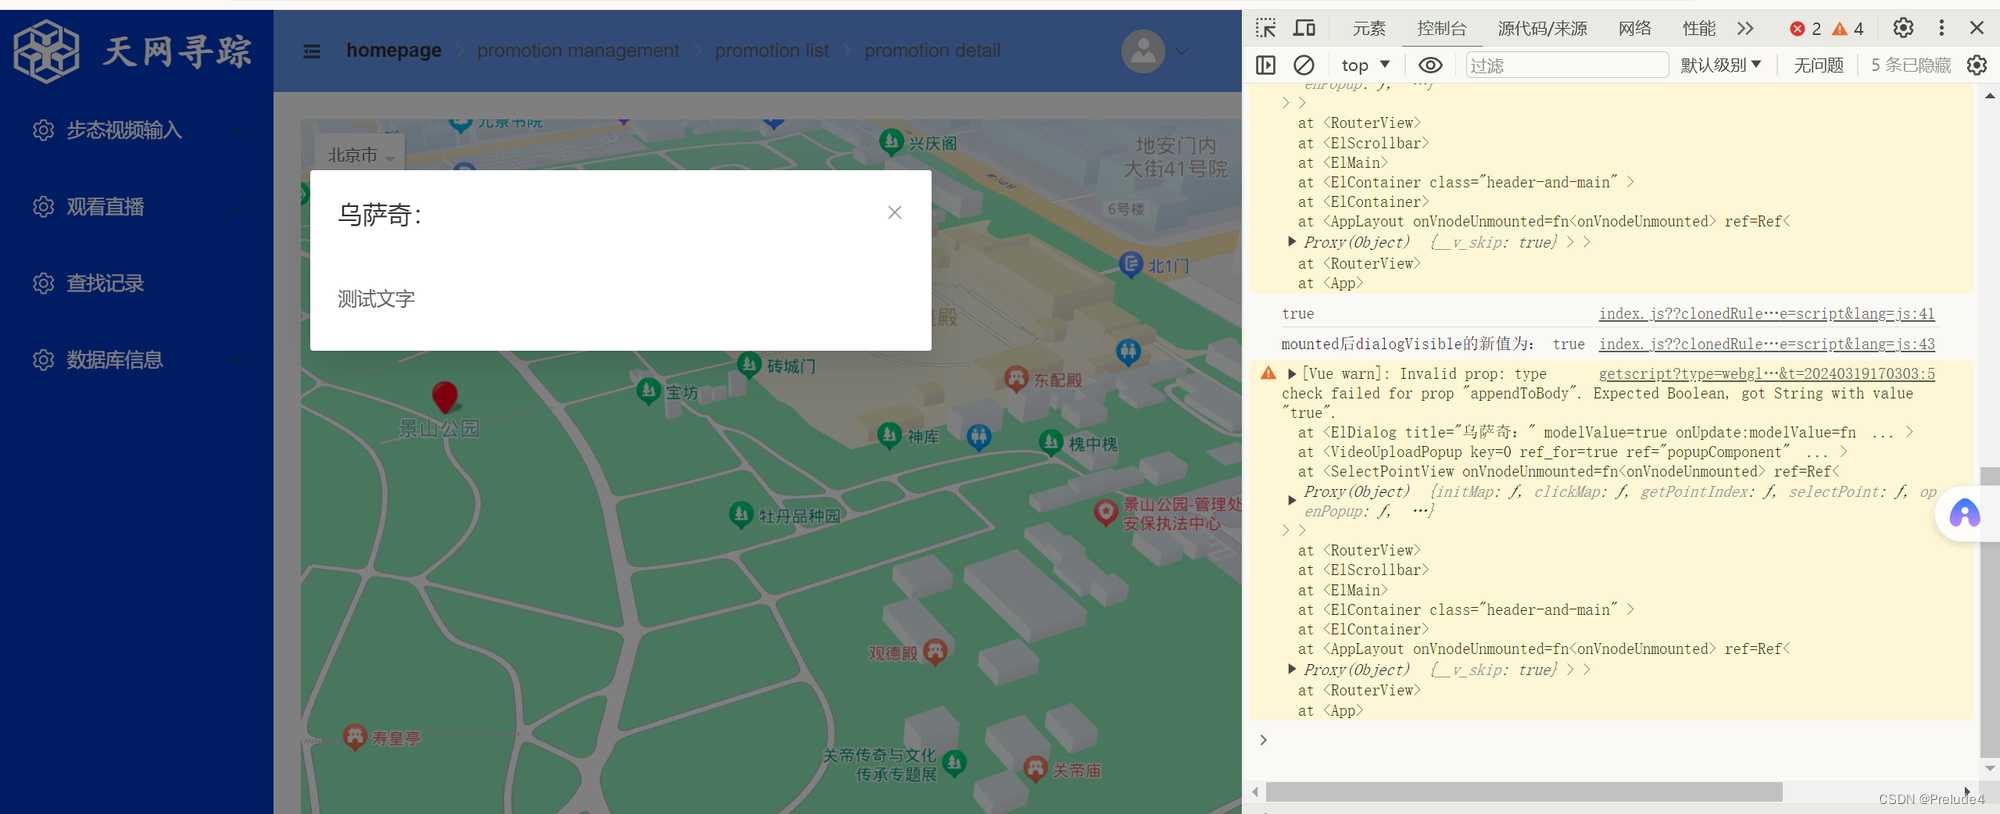The image size is (2000, 814).
Task: Open DevTools settings gear
Action: (1903, 28)
